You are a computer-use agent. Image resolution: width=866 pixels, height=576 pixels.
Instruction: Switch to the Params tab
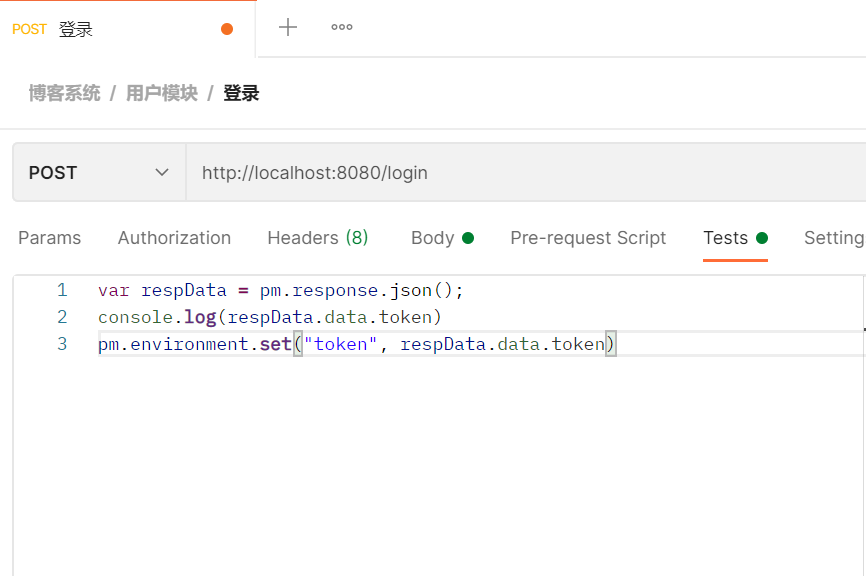[50, 238]
